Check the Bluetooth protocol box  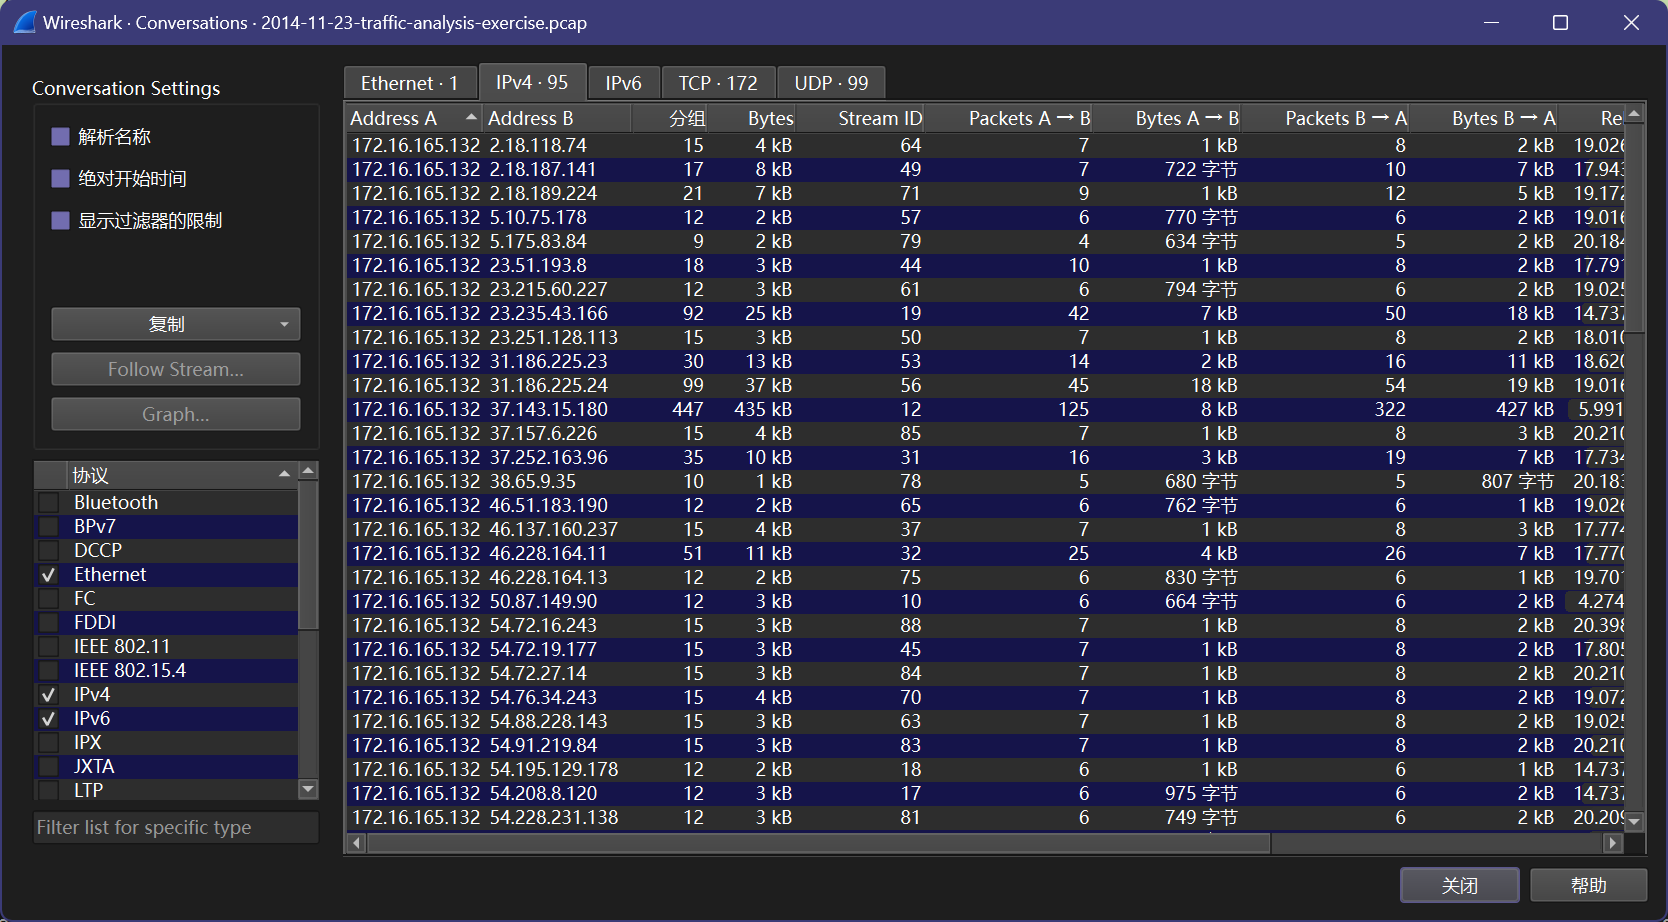tap(48, 502)
